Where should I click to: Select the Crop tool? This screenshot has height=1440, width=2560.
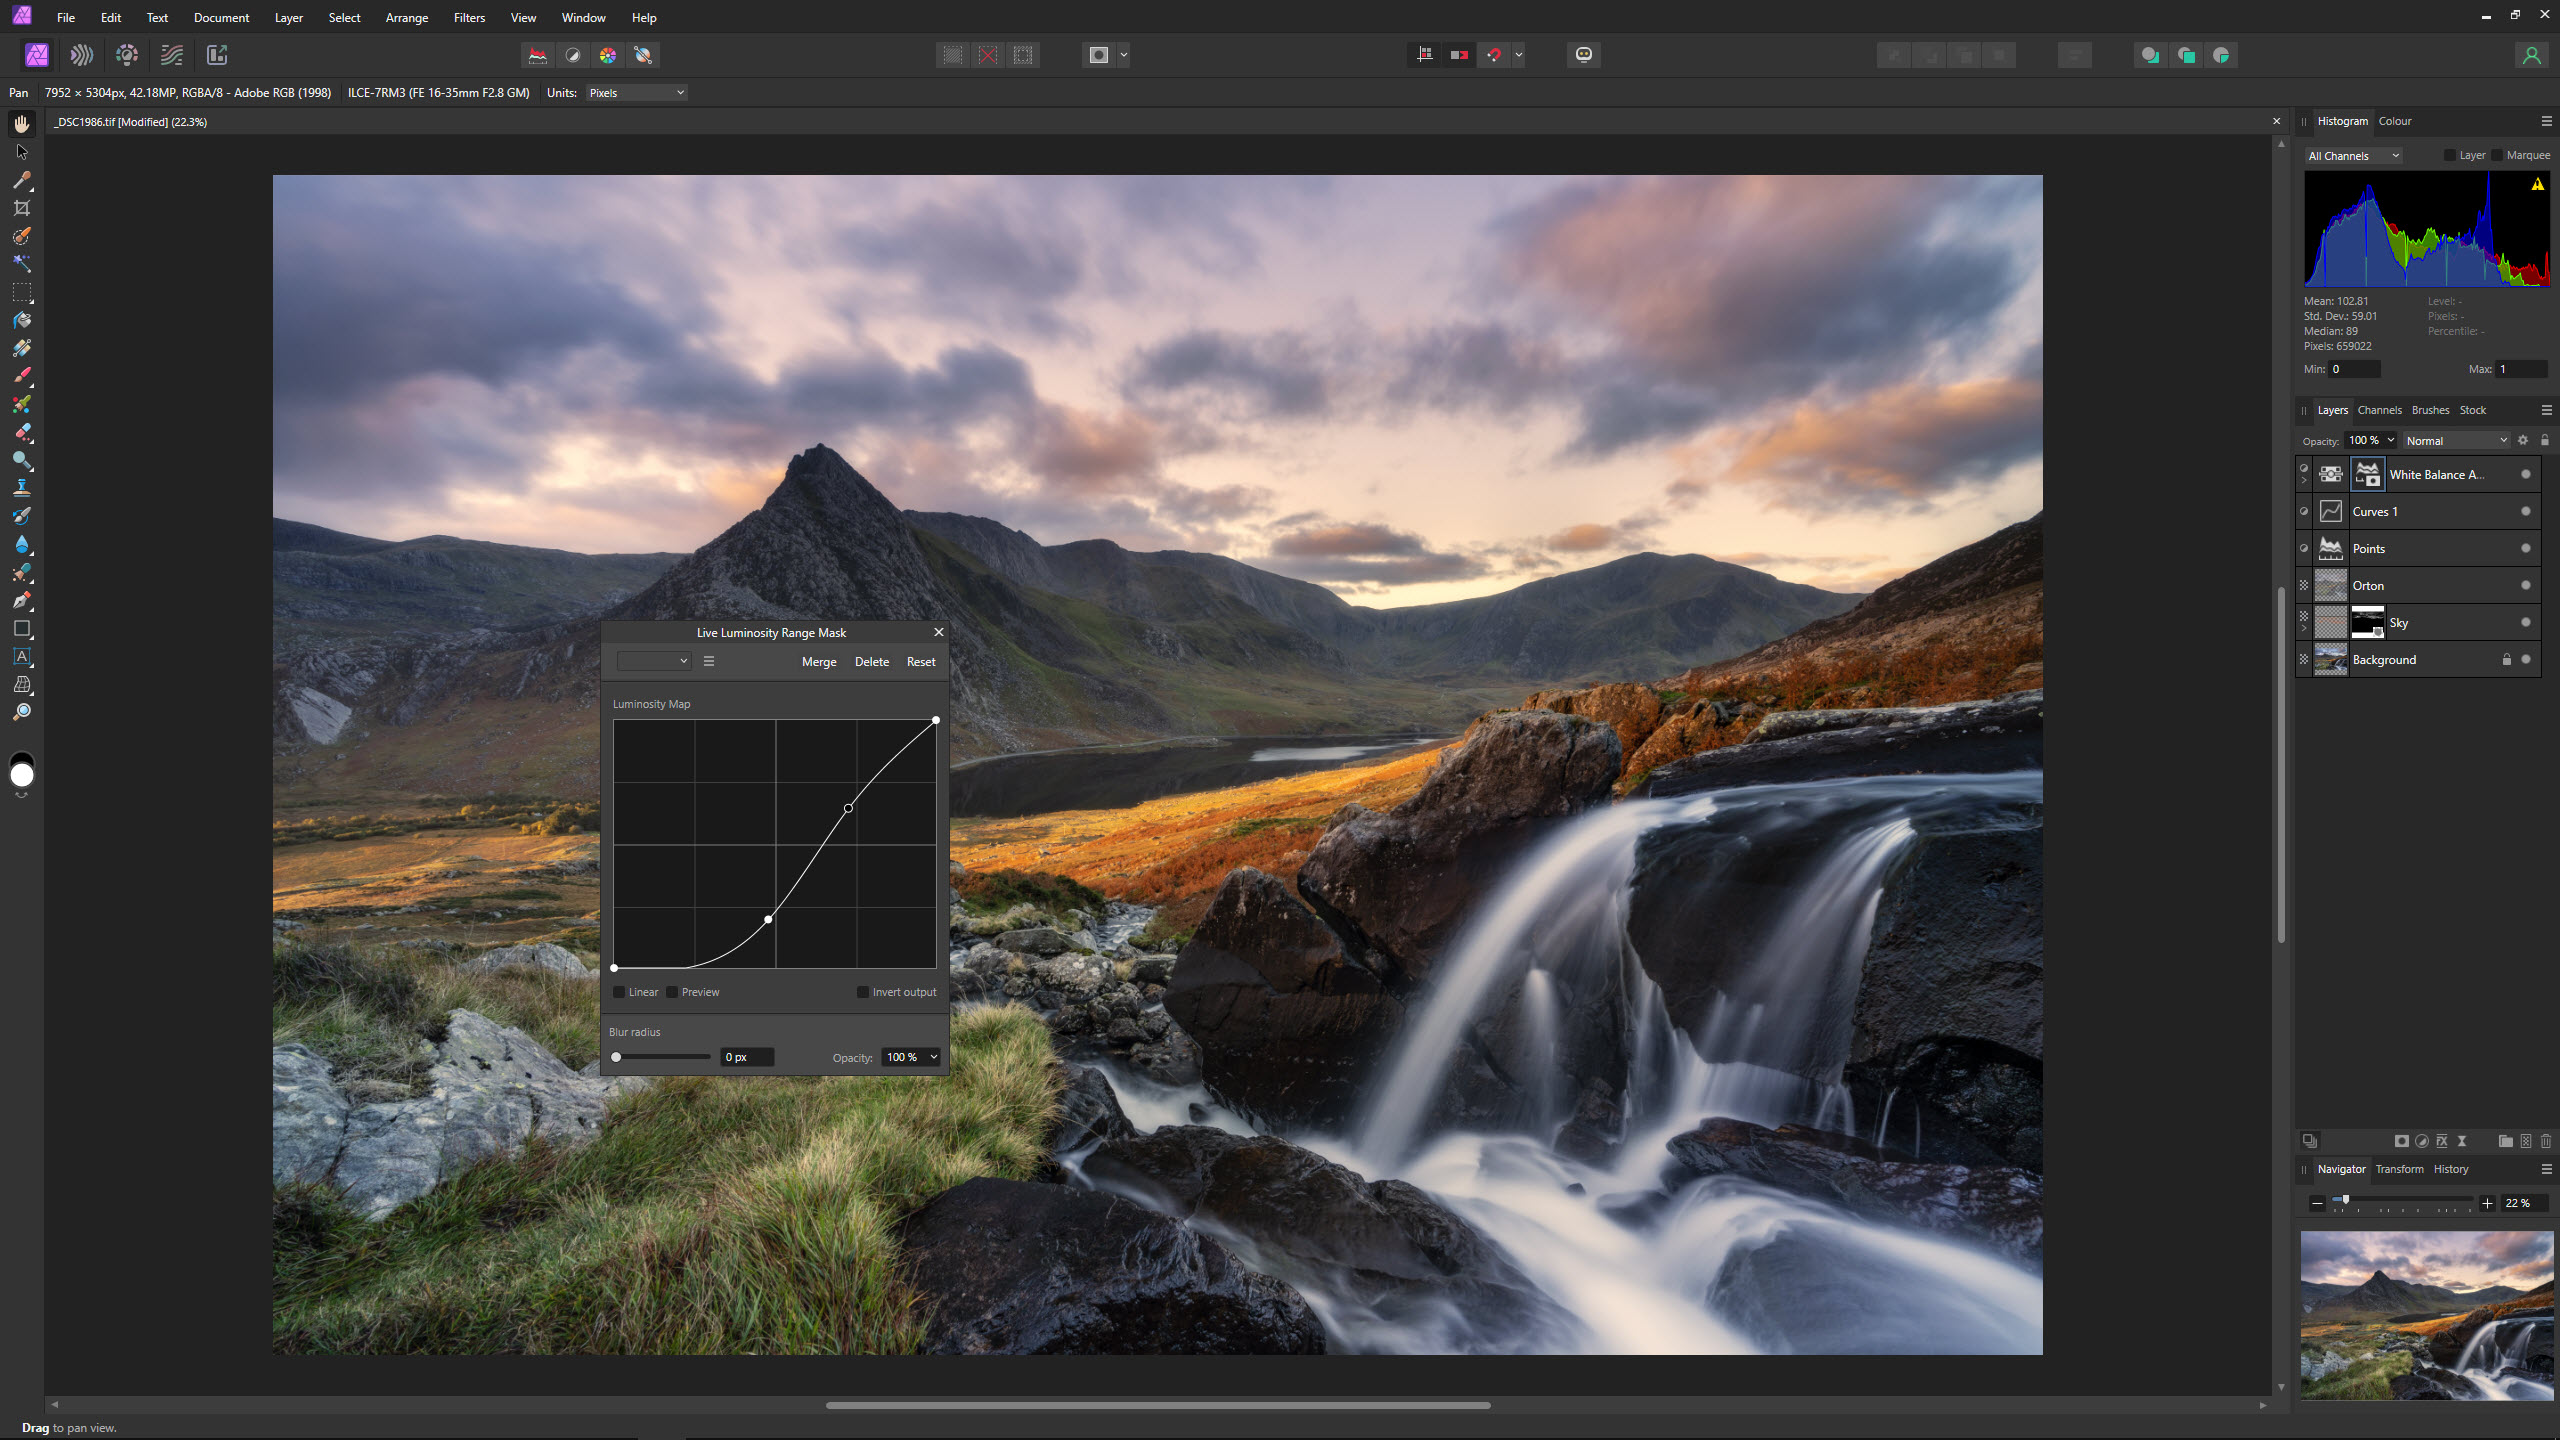tap(22, 208)
